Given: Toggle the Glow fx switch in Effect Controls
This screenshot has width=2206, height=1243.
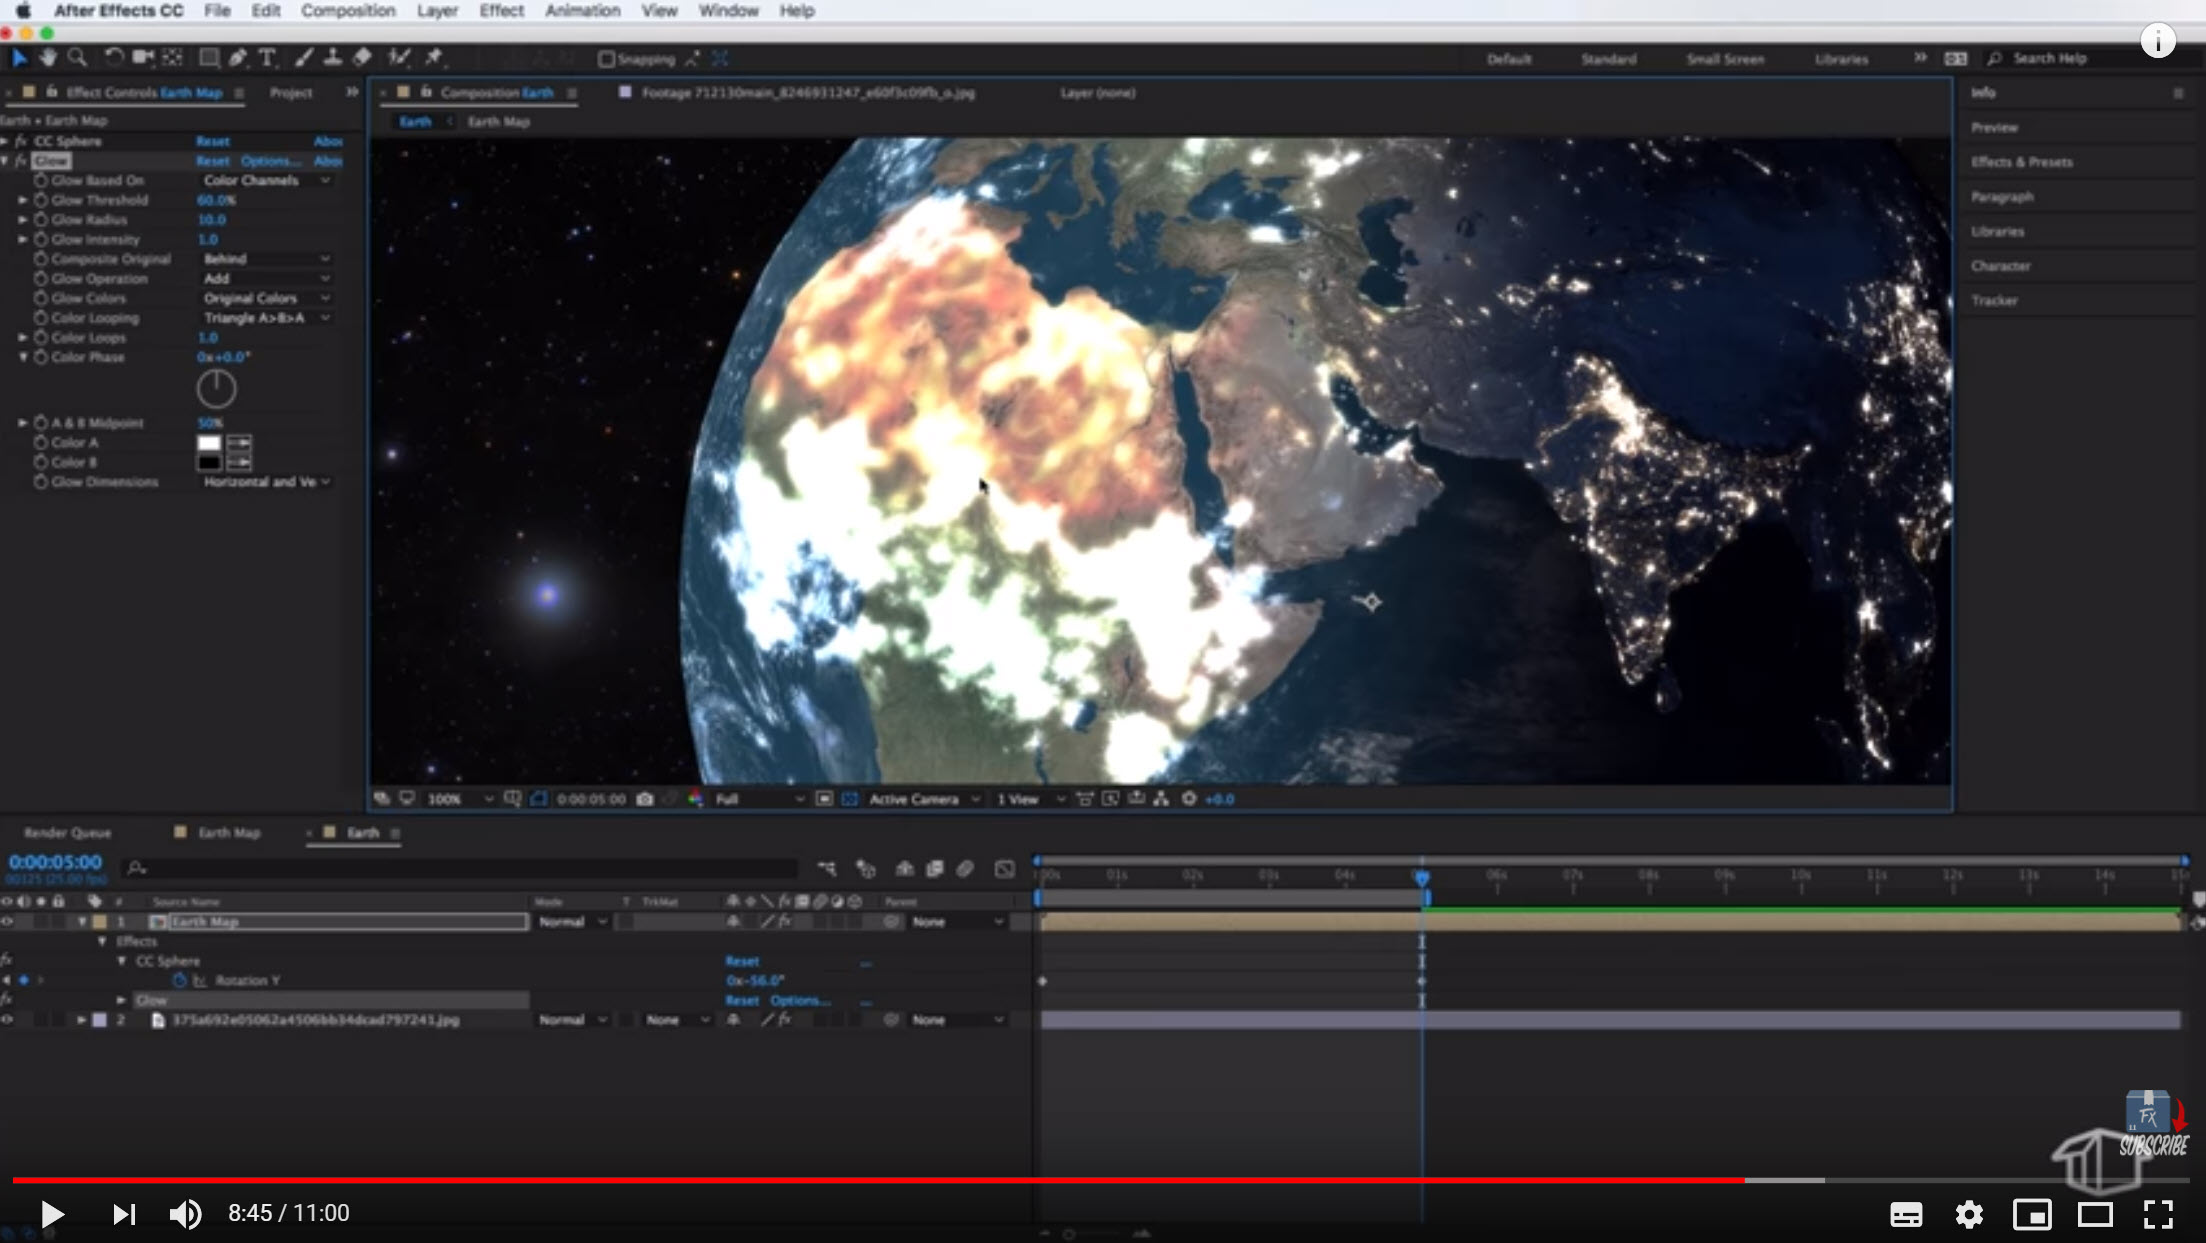Looking at the screenshot, I should click(x=20, y=161).
